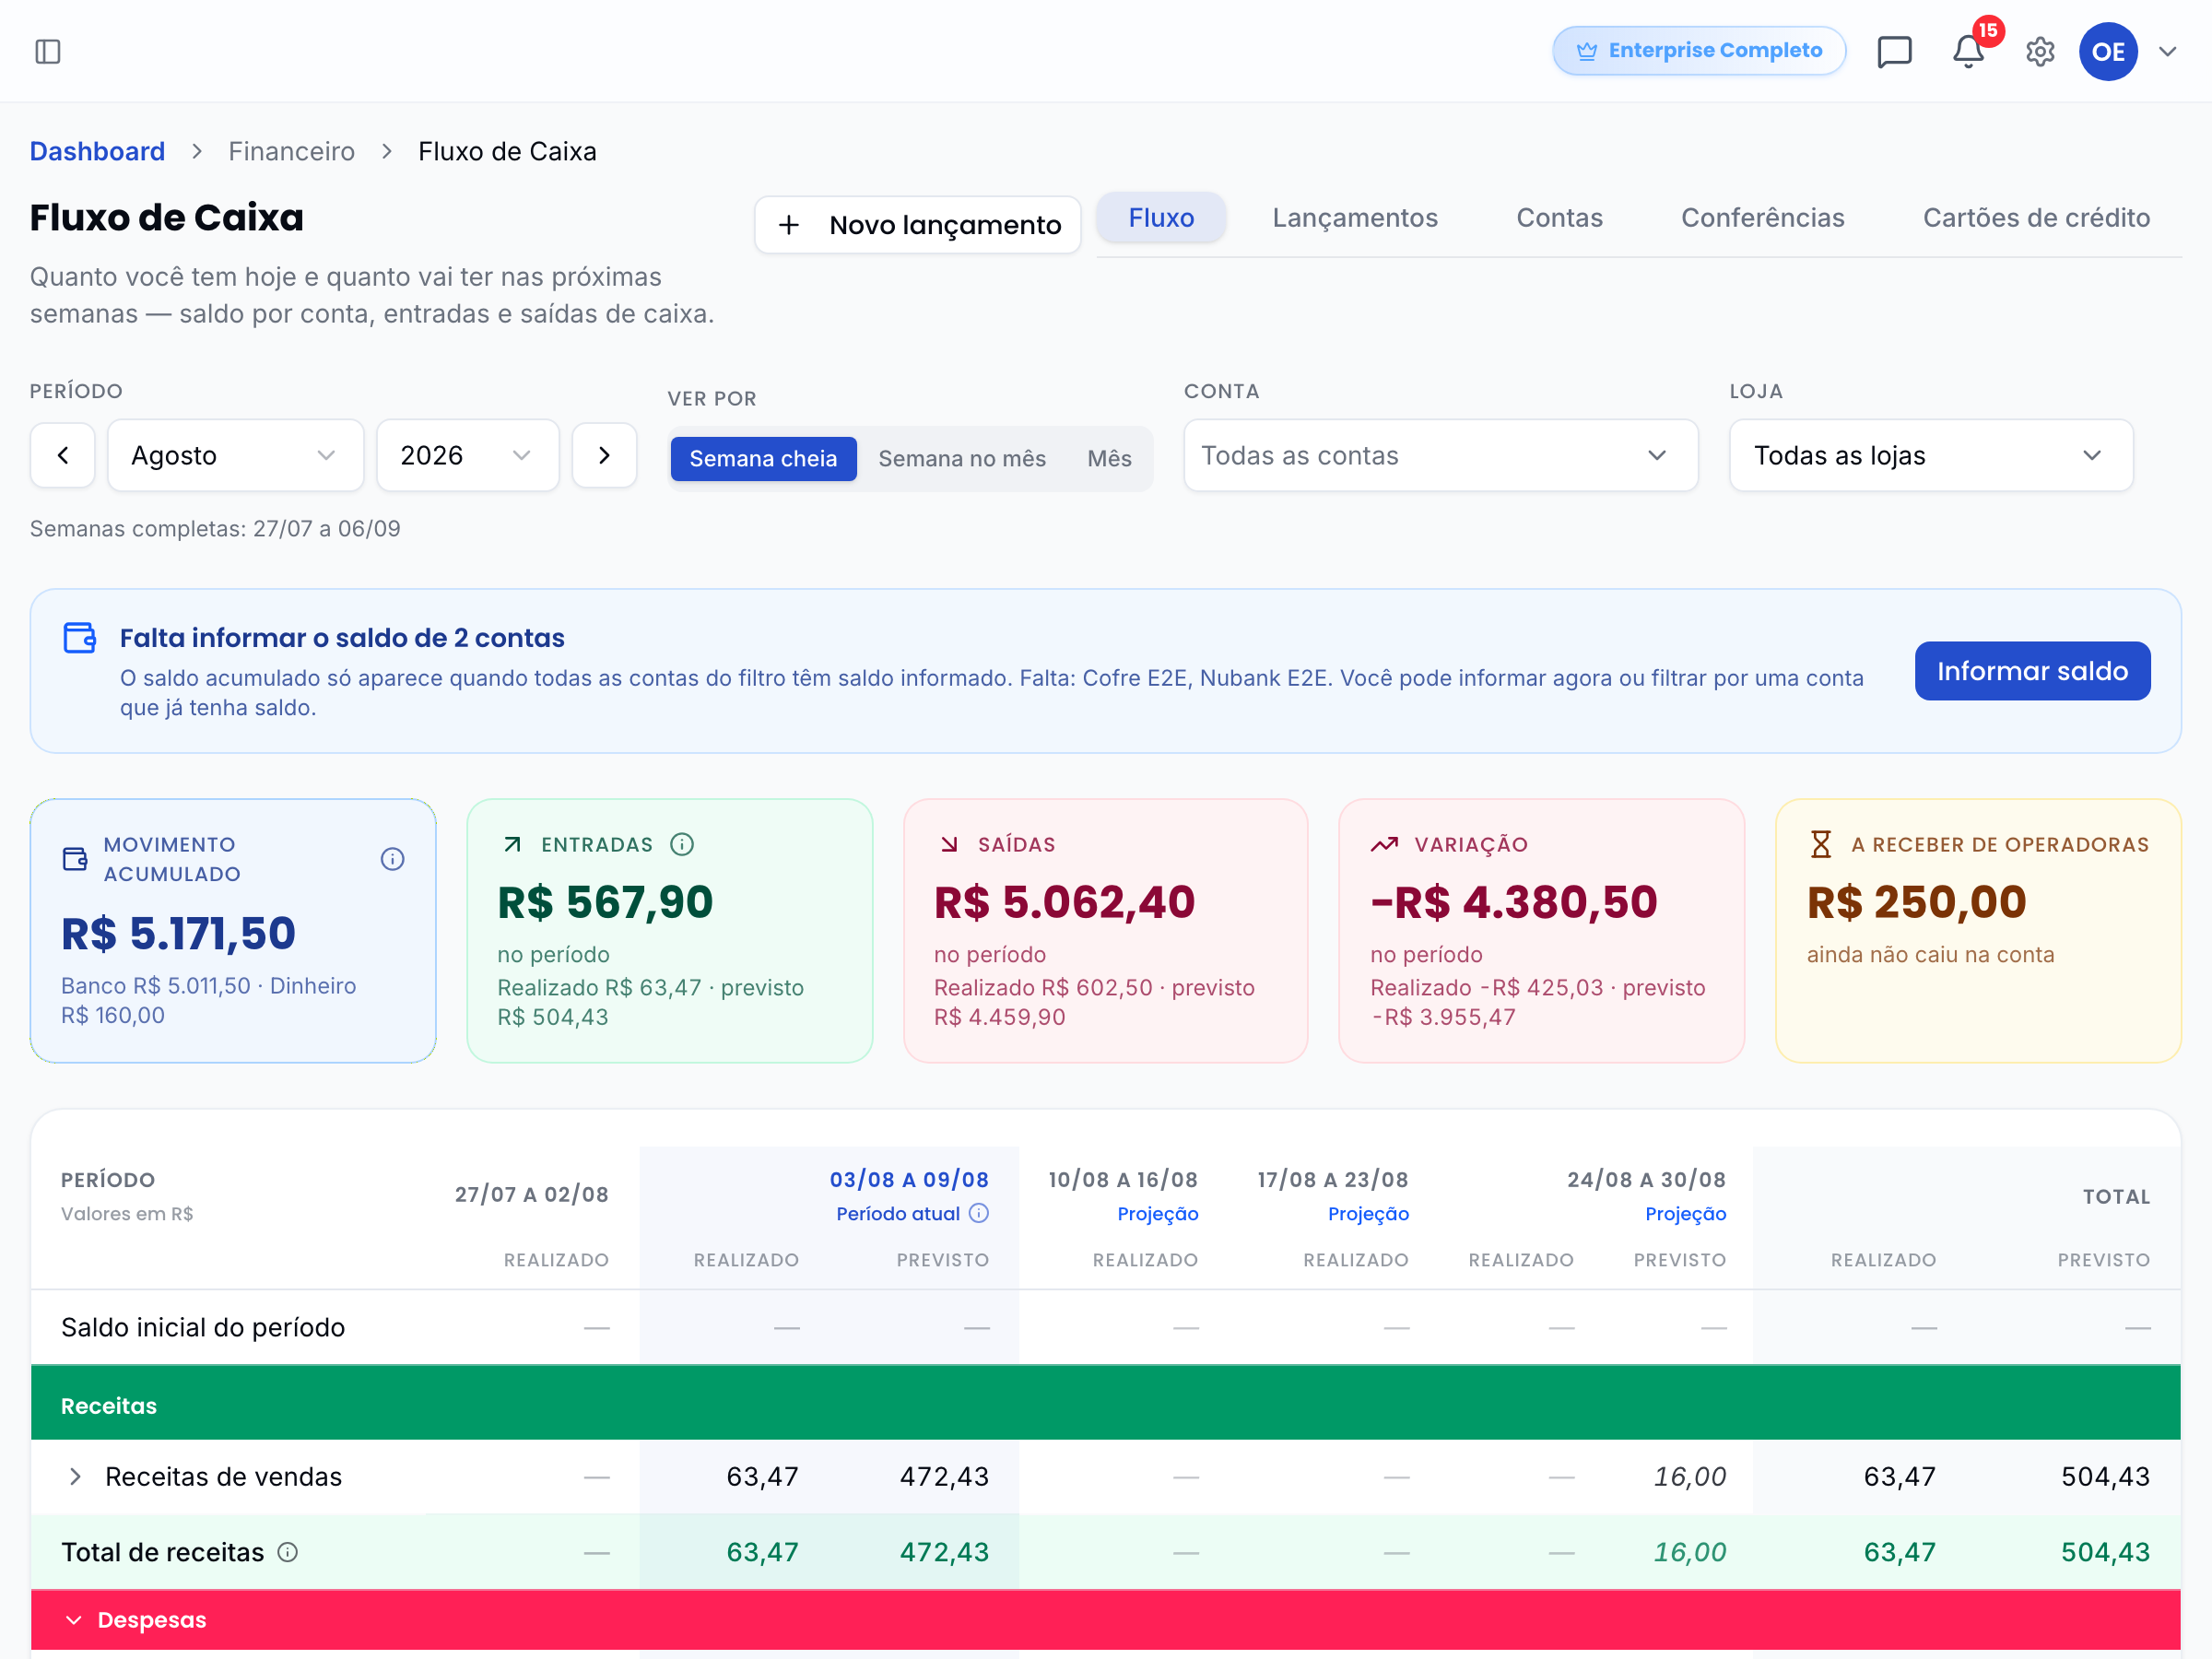Switch to the Lançamentos tab
This screenshot has width=2212, height=1659.
point(1355,218)
